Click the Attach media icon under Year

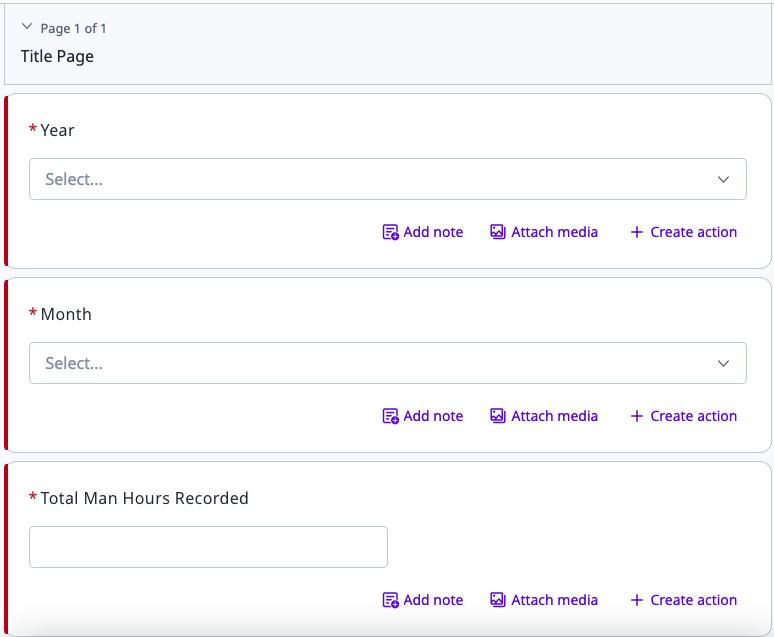[498, 232]
